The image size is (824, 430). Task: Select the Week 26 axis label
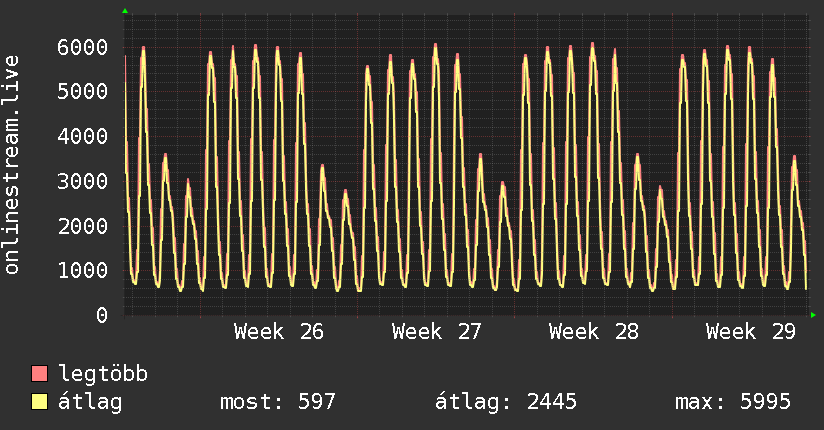(279, 332)
